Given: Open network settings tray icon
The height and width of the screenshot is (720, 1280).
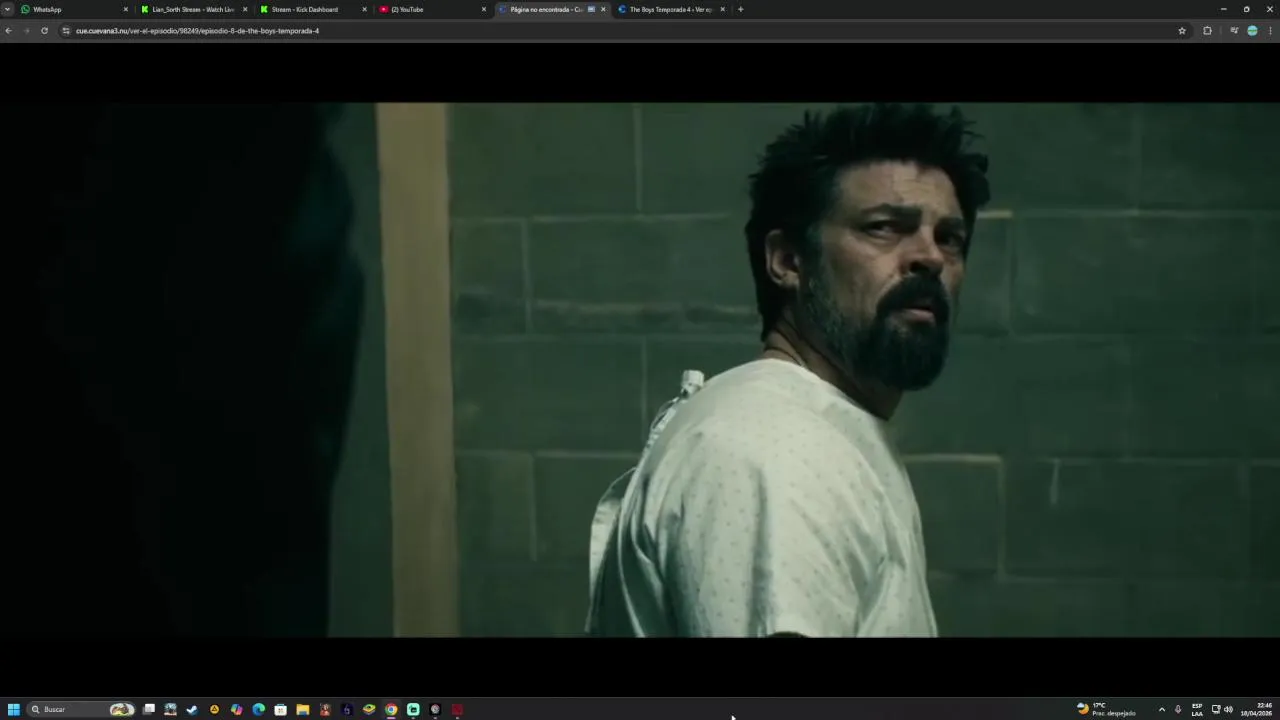Looking at the screenshot, I should (x=1216, y=709).
